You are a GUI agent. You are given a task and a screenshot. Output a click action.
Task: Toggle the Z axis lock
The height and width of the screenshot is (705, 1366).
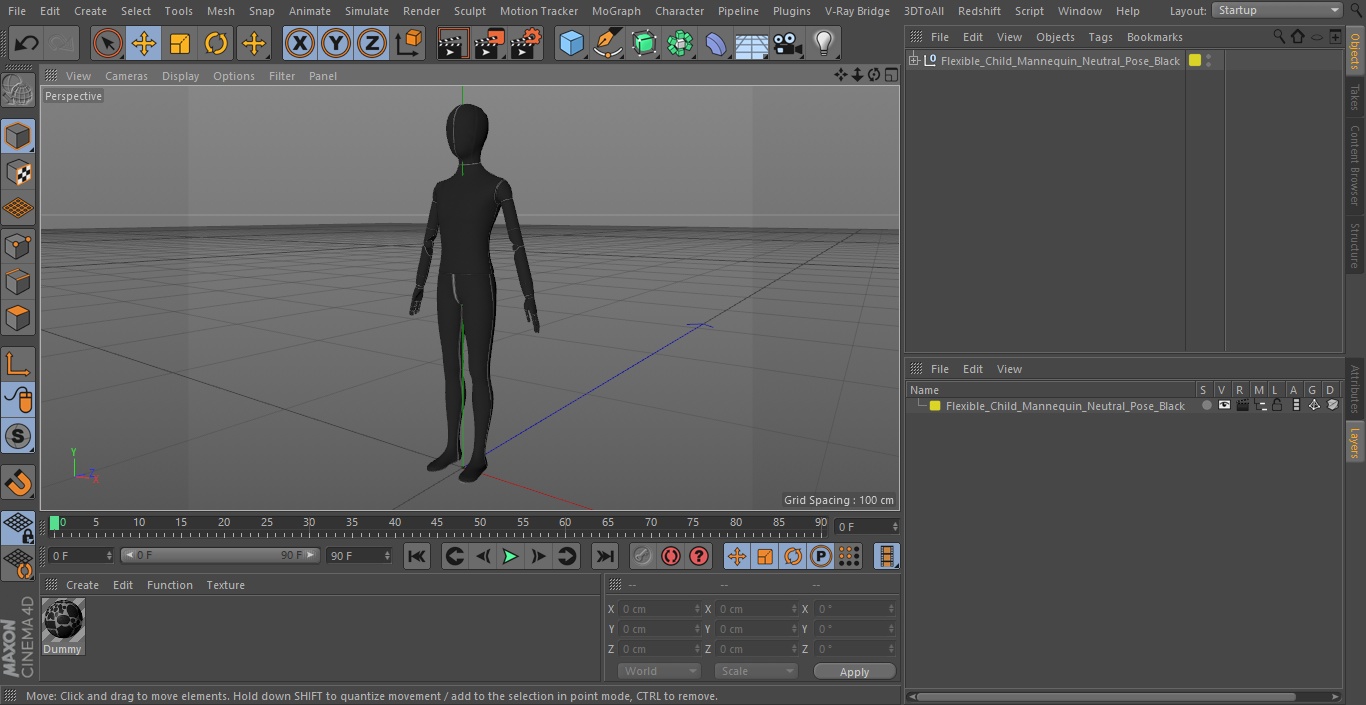pyautogui.click(x=372, y=43)
